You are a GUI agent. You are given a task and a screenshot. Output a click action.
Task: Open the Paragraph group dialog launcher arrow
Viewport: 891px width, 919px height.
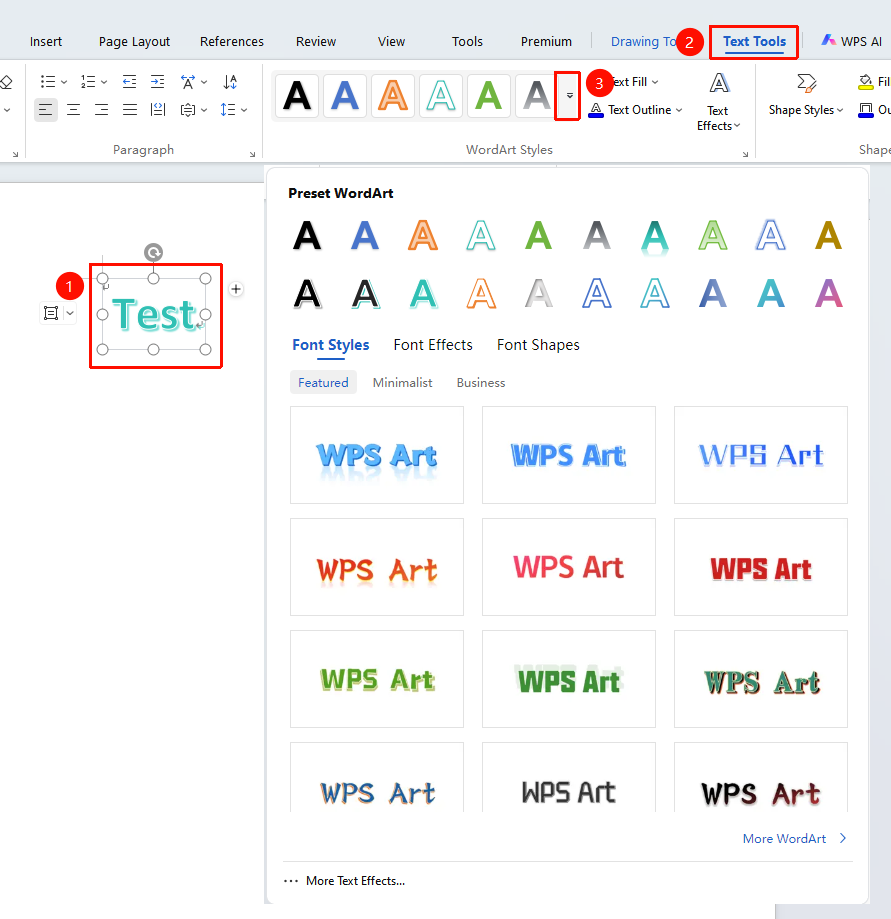click(253, 154)
